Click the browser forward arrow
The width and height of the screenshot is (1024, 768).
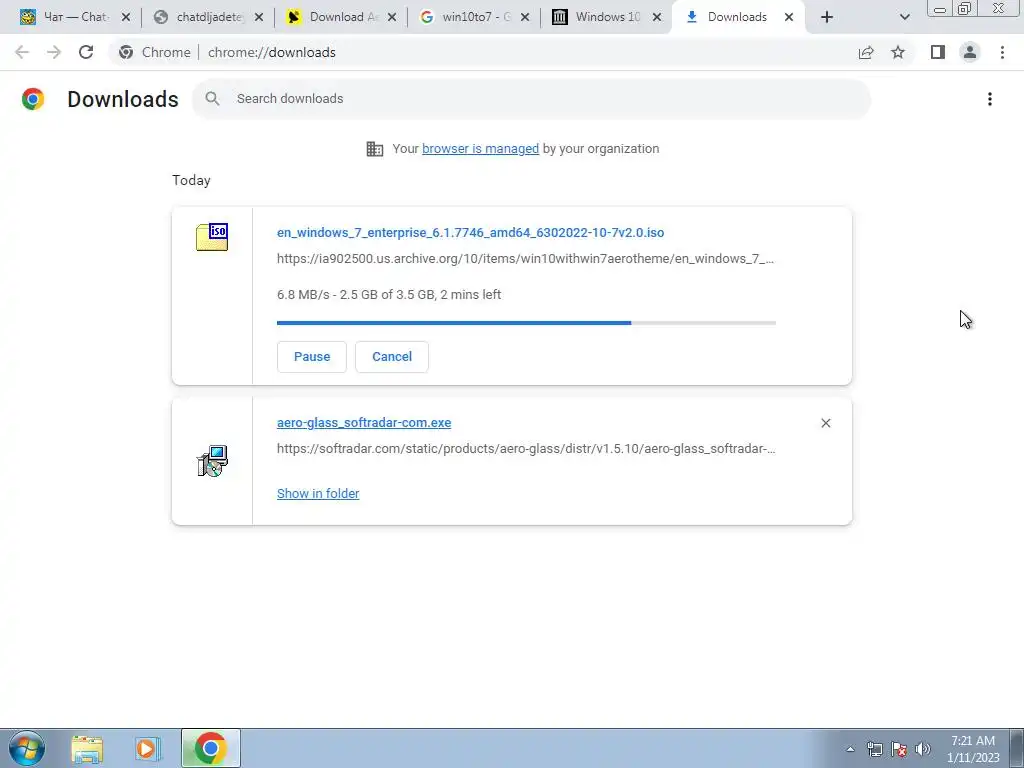tap(54, 52)
